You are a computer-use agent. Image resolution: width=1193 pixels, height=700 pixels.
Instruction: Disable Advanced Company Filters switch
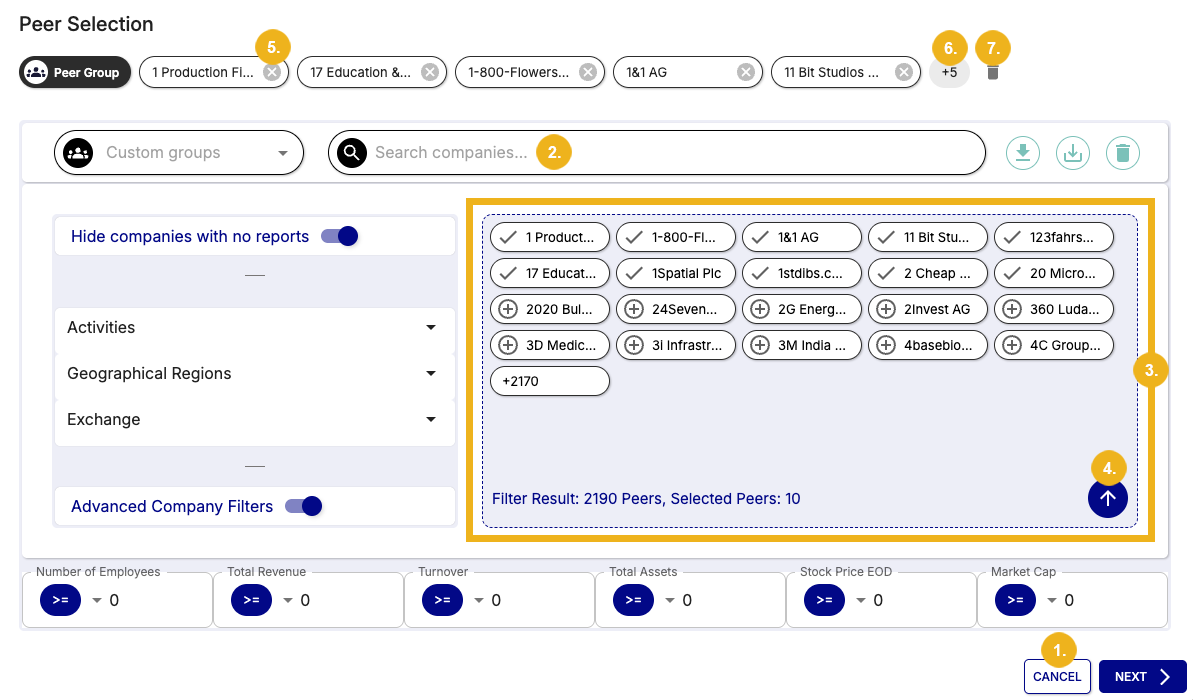click(x=304, y=506)
